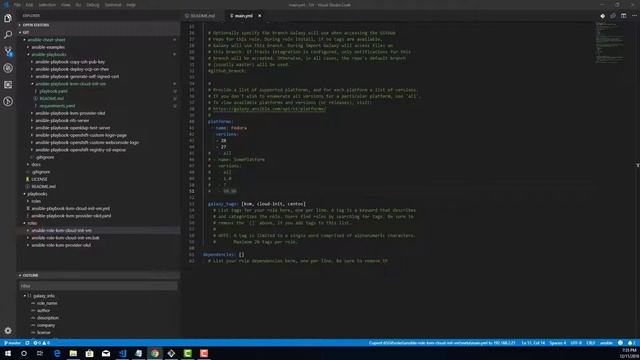Launch Microsoft Edge from the taskbar

57,353
